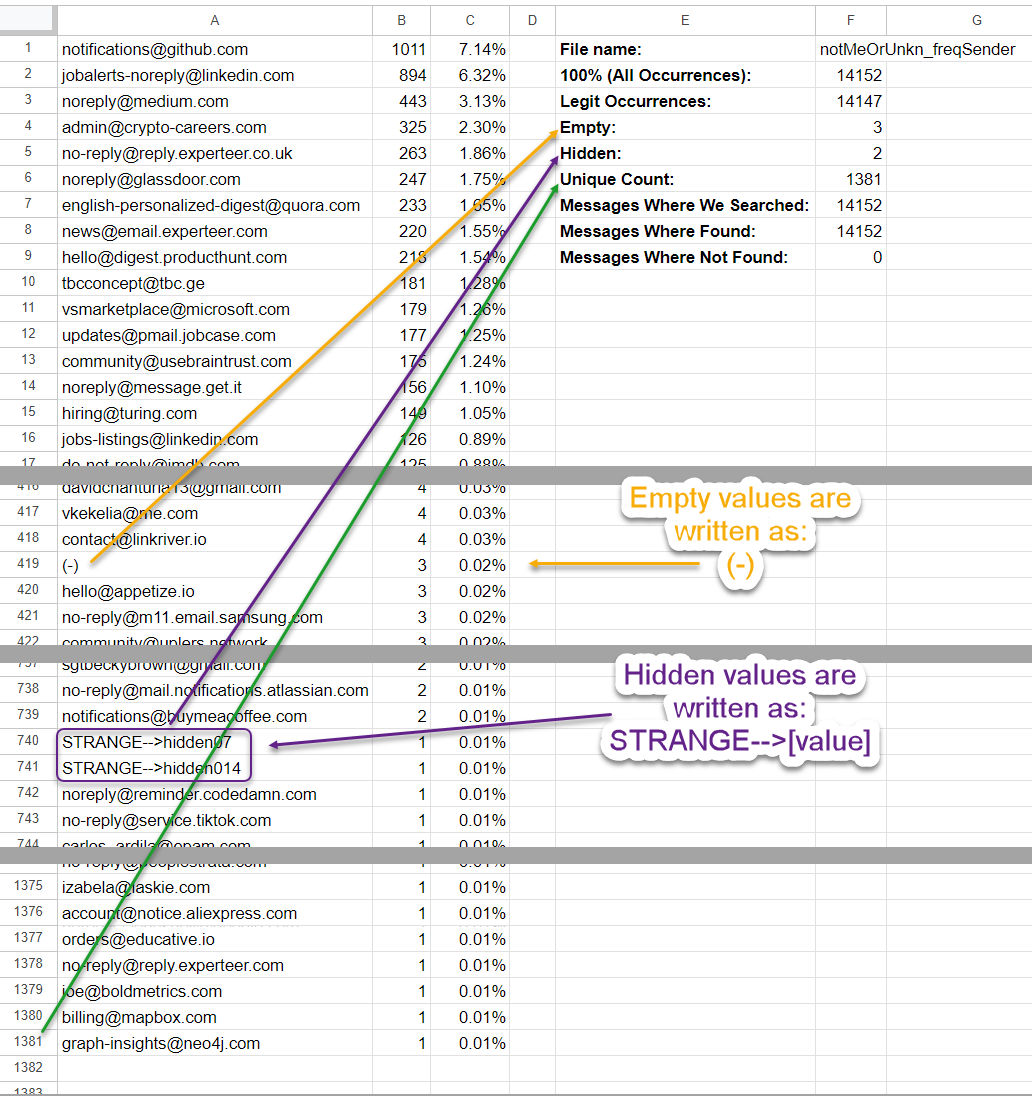Click cell no-reply@mail.notifications.atlassian.com
The image size is (1032, 1096).
(215, 690)
